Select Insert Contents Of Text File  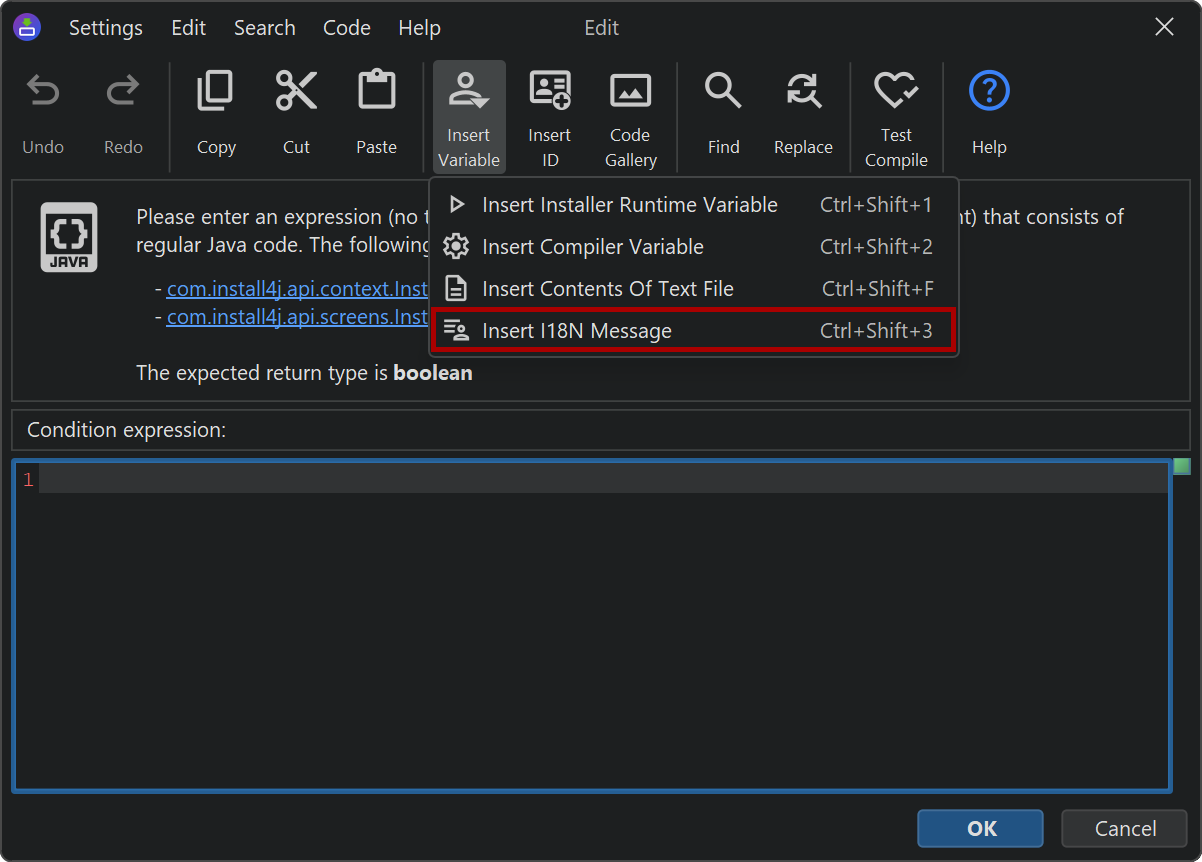[x=607, y=289]
